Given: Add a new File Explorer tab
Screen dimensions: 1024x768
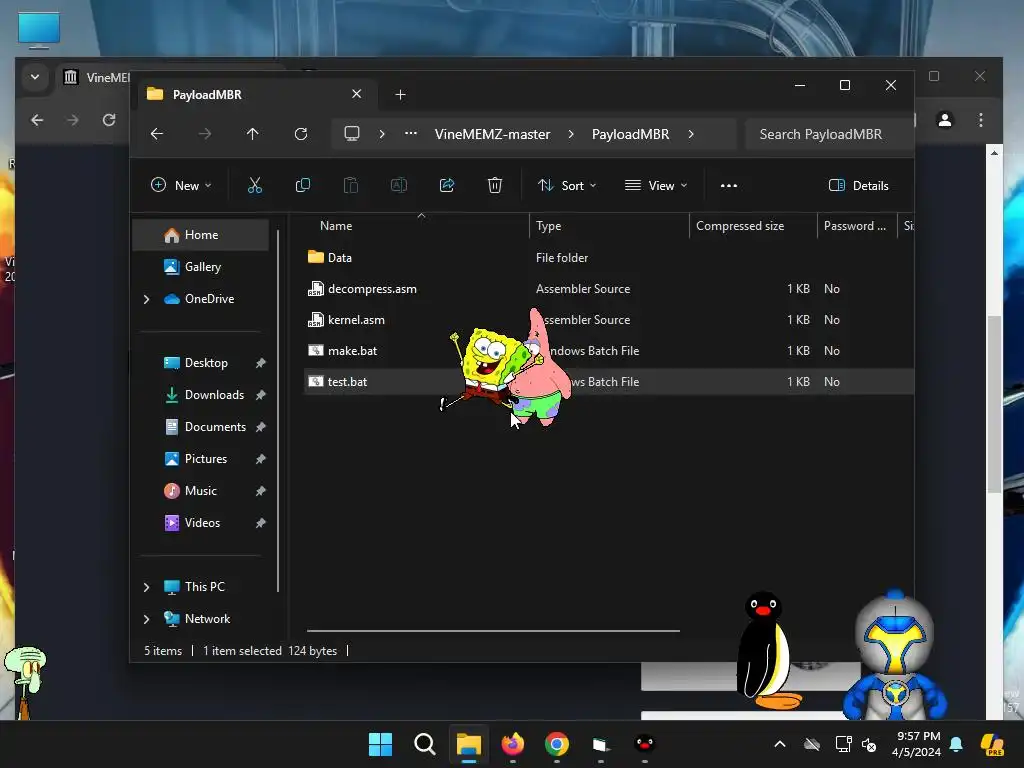Looking at the screenshot, I should (x=400, y=95).
